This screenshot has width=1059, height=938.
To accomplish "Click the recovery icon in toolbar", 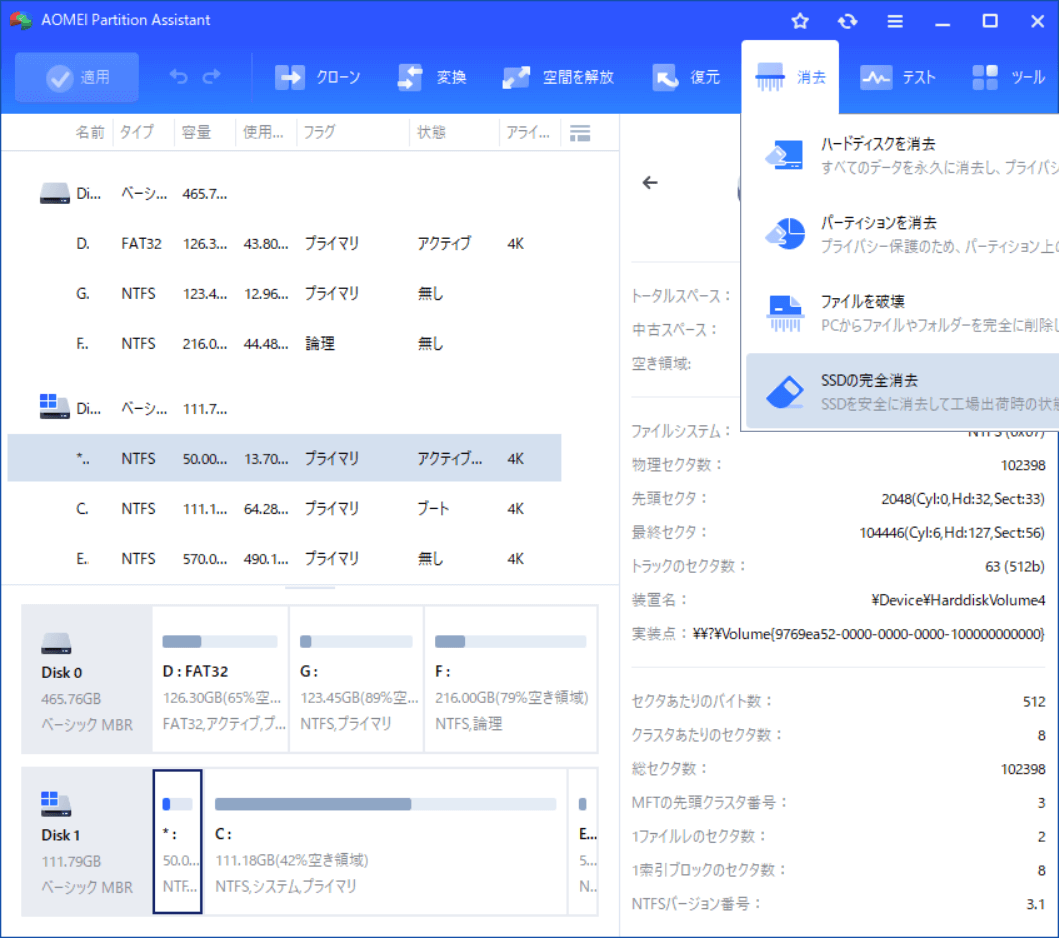I will (x=665, y=77).
